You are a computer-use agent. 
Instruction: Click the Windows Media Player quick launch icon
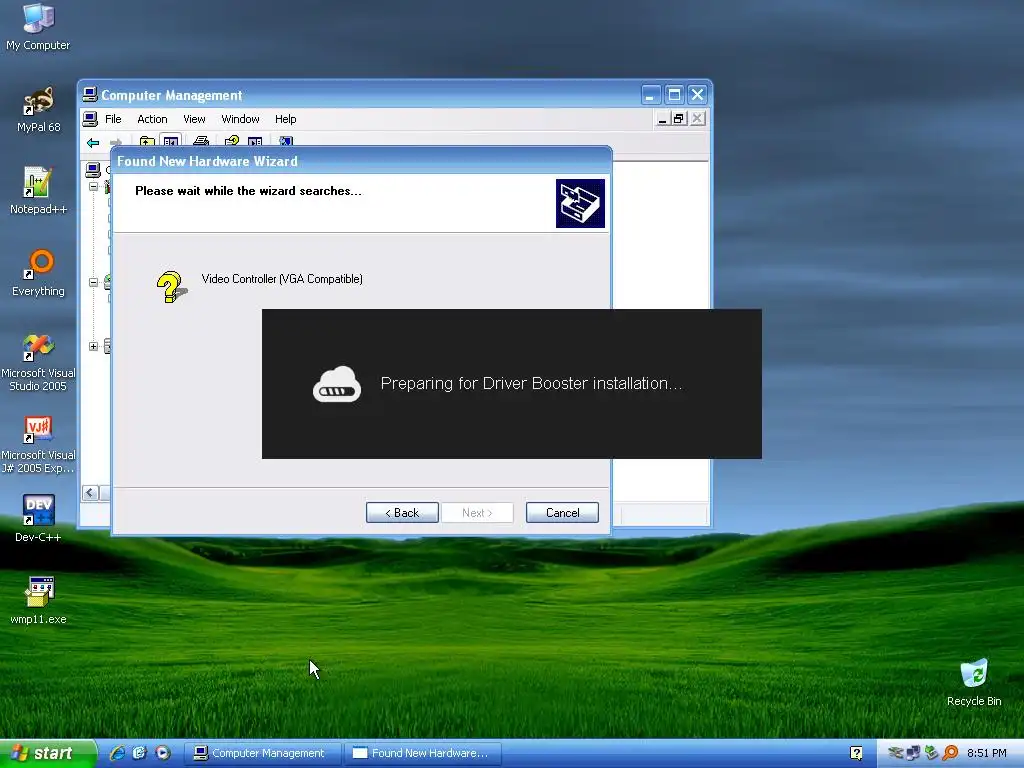pyautogui.click(x=163, y=753)
